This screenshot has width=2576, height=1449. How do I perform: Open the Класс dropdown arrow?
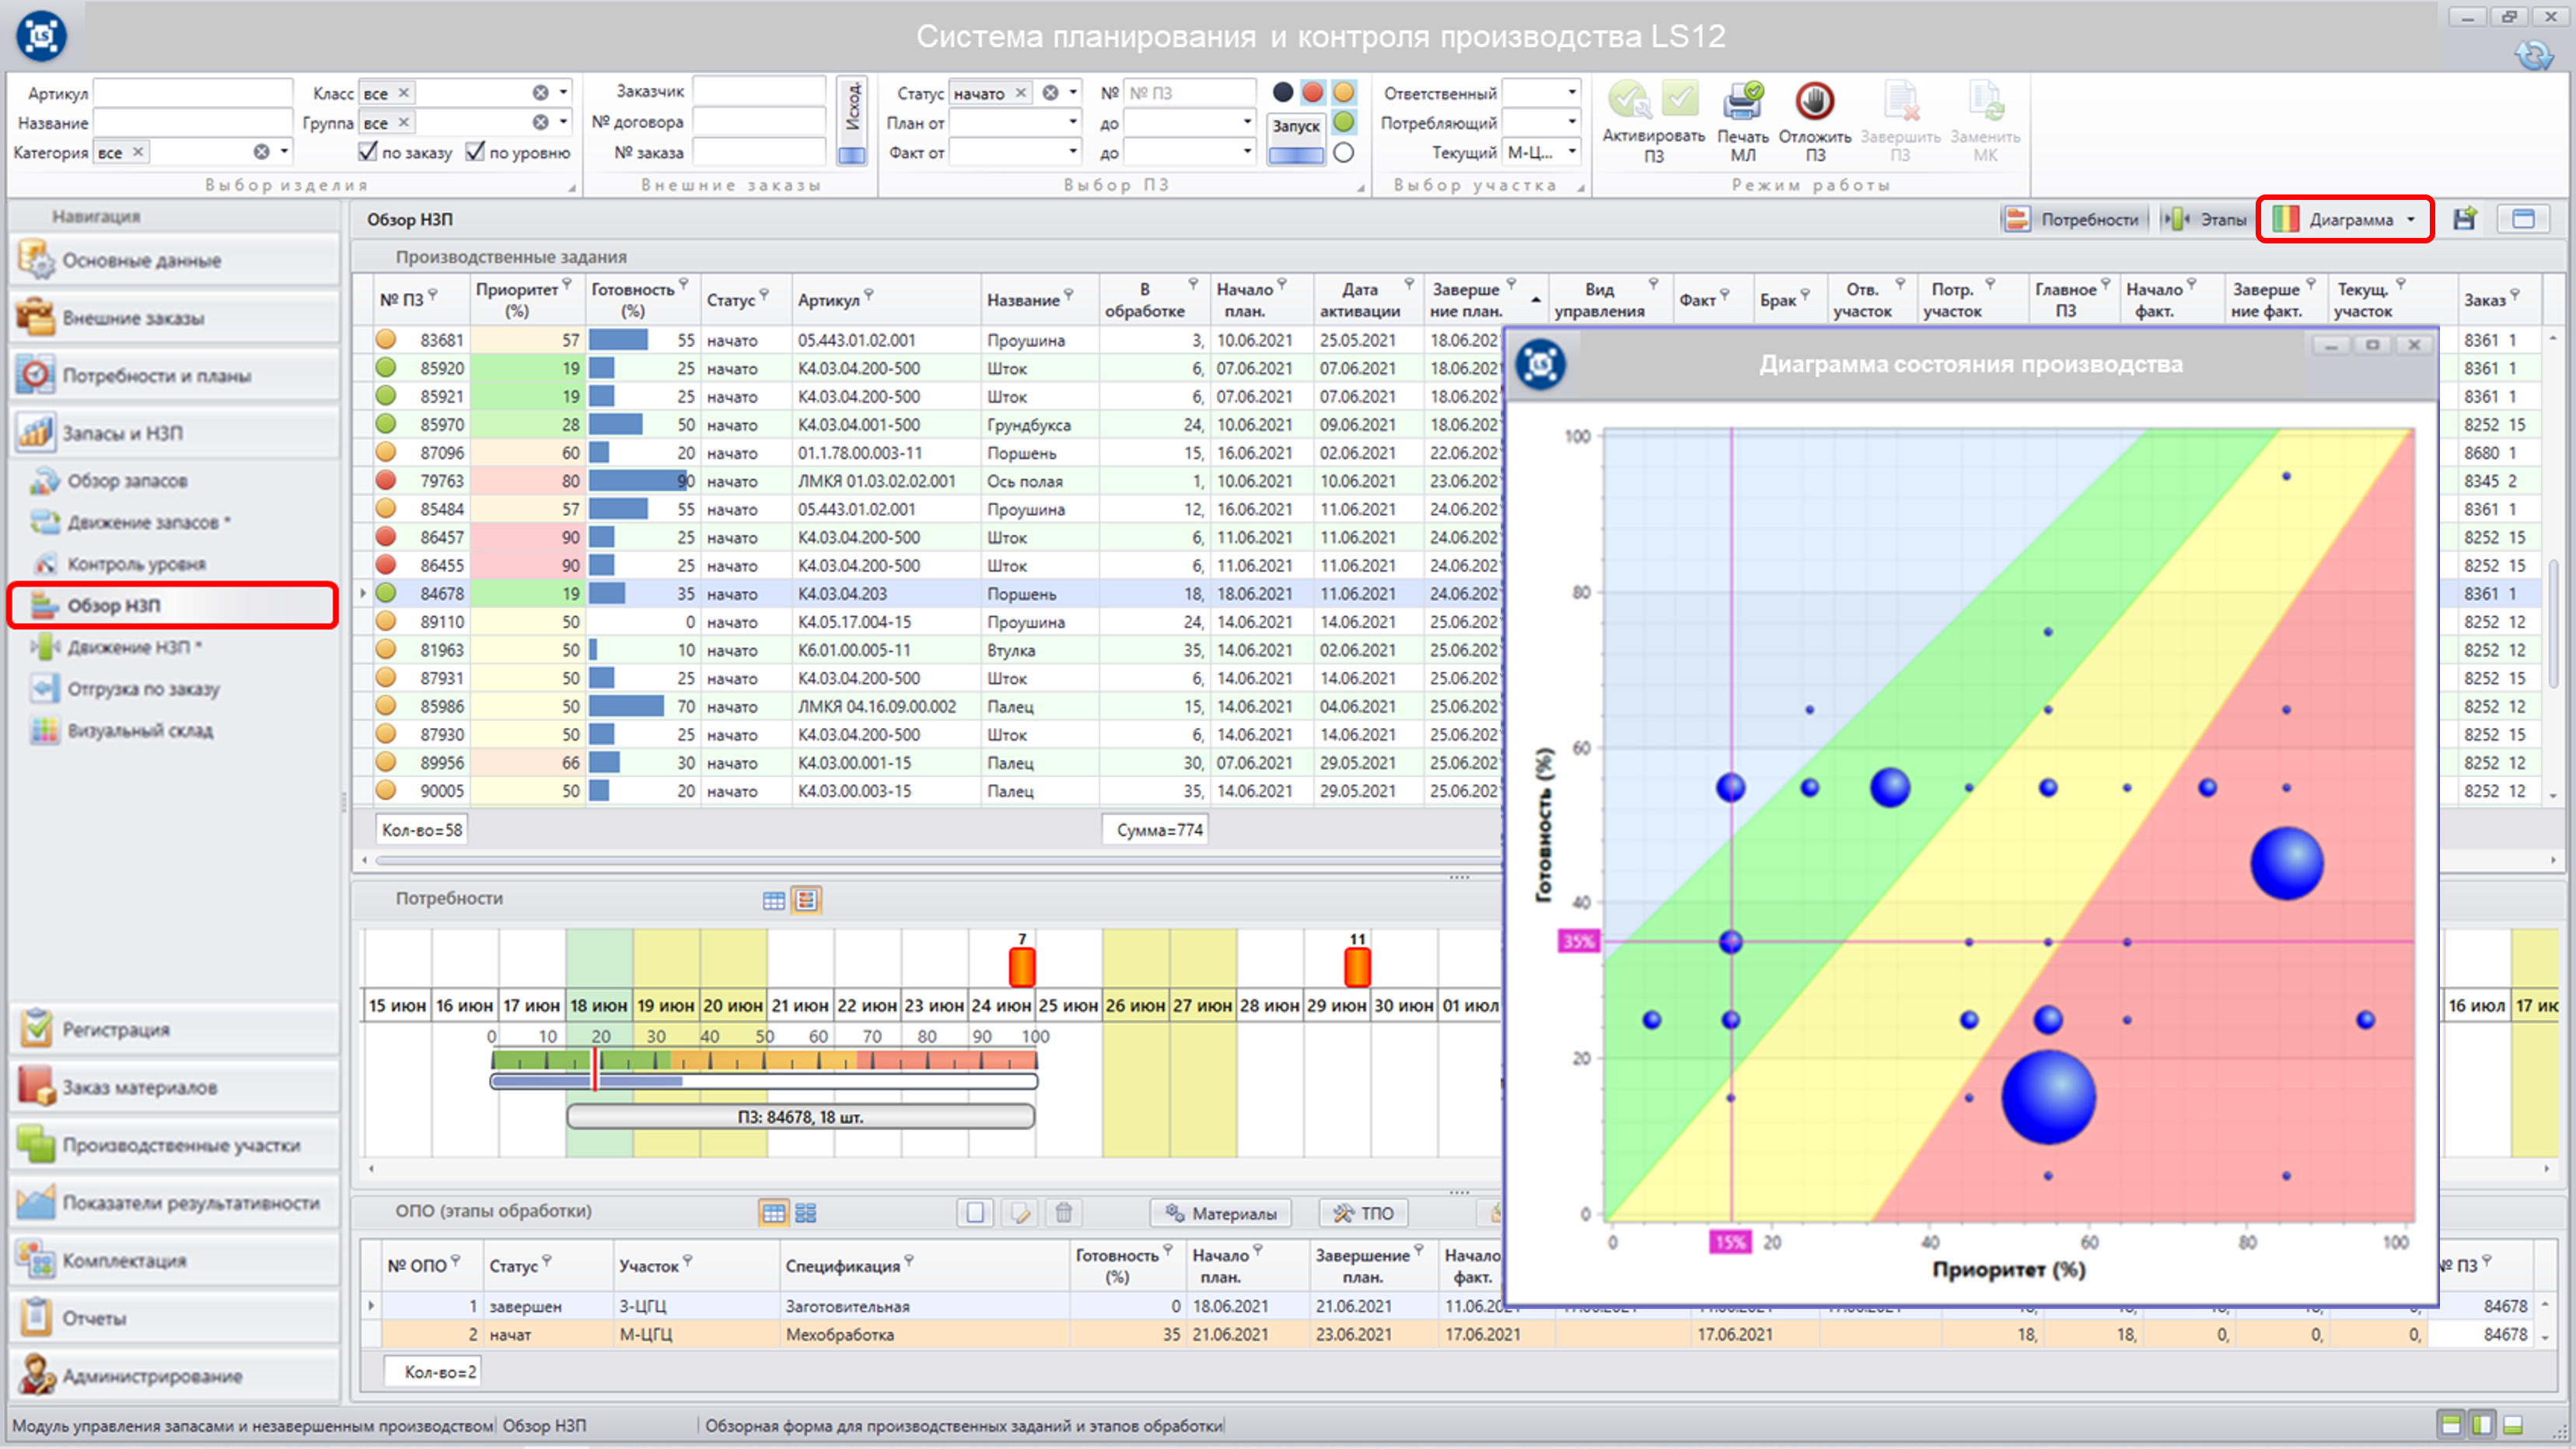point(564,92)
